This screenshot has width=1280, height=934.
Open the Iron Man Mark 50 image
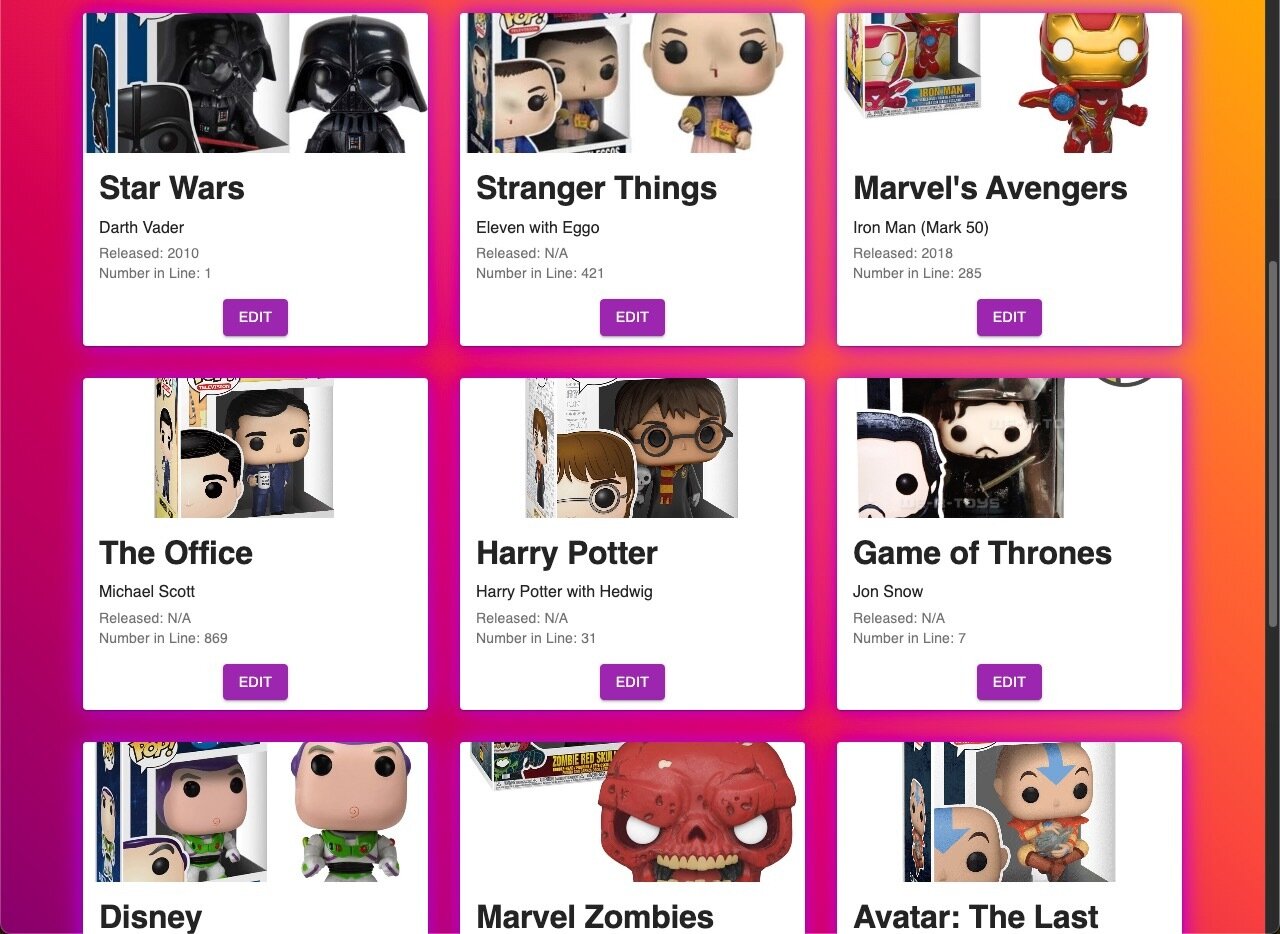(x=1009, y=83)
